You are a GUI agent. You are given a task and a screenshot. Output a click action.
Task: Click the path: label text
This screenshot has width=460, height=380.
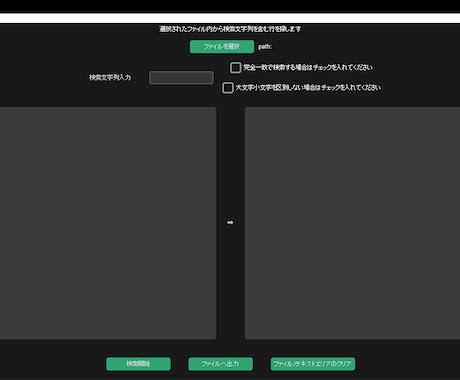265,47
